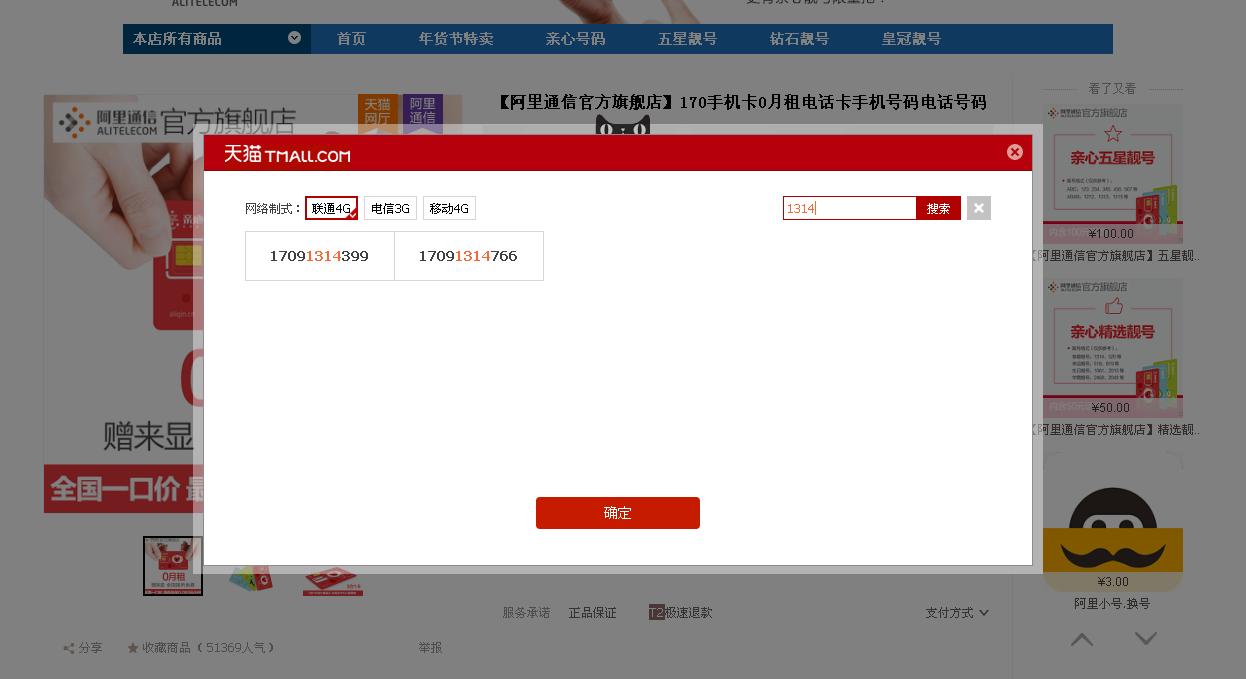Open the 五星靓号 nav tab
The image size is (1246, 679).
(x=687, y=39)
